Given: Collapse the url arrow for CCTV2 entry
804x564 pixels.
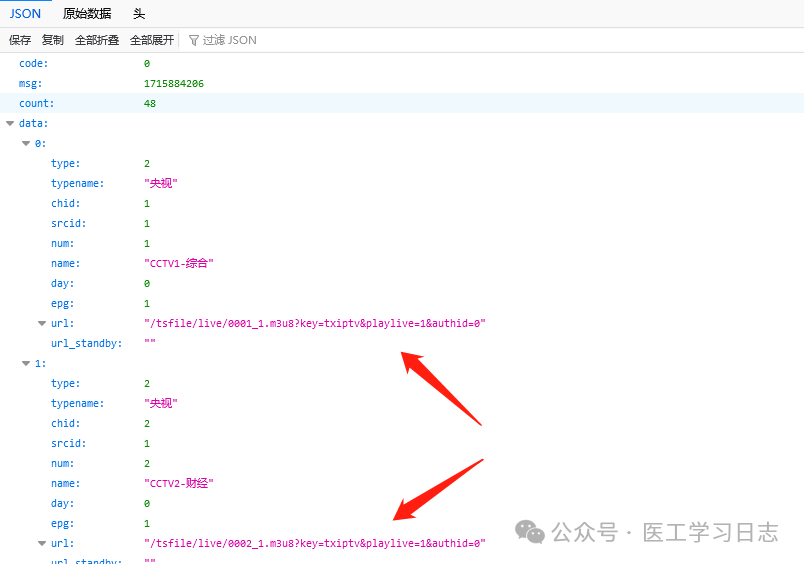Looking at the screenshot, I should pos(42,543).
